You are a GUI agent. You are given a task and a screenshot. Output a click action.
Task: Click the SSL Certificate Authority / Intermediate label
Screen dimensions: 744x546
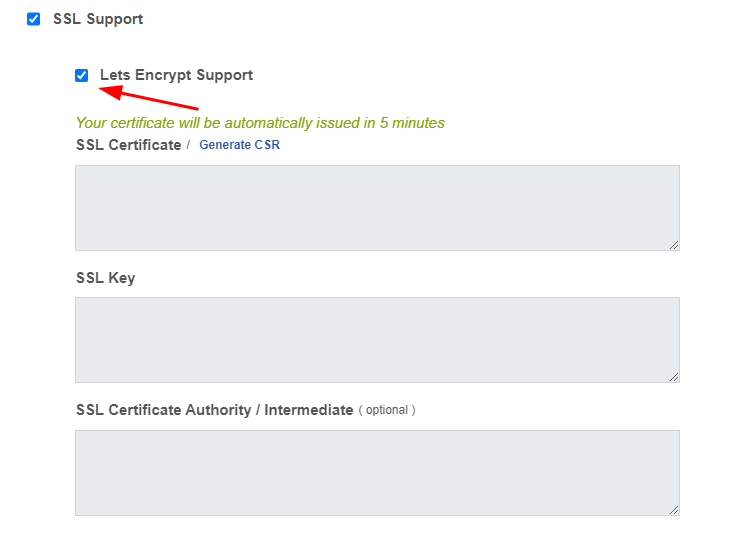click(x=214, y=410)
